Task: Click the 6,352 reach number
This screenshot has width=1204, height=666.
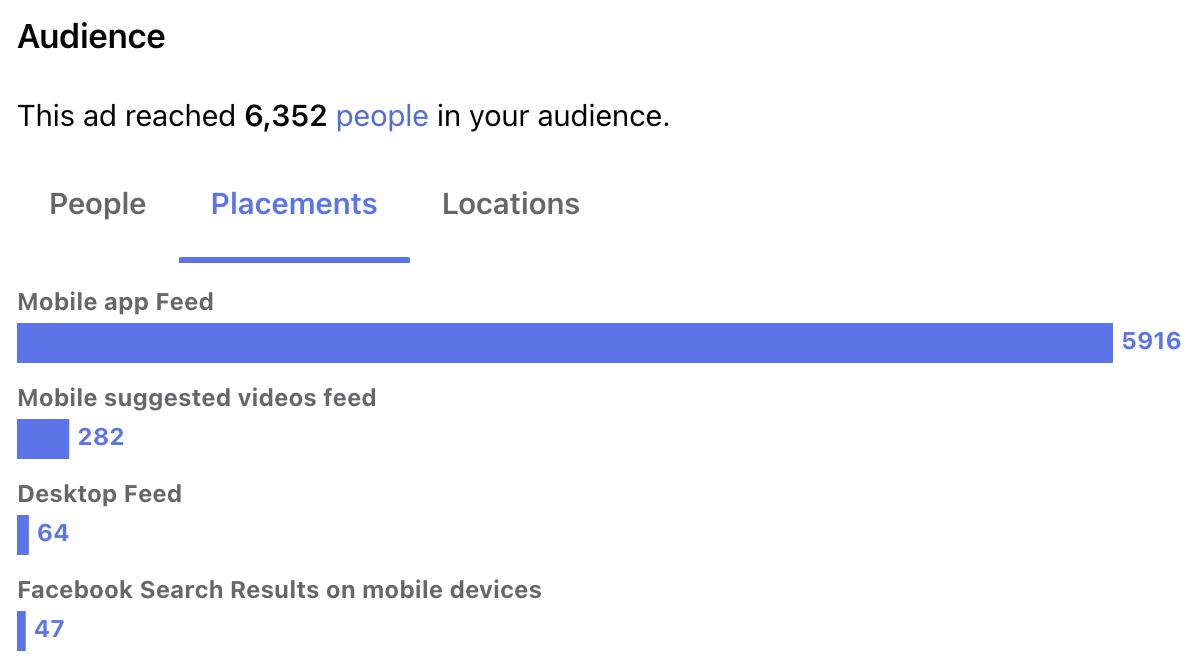Action: 286,117
